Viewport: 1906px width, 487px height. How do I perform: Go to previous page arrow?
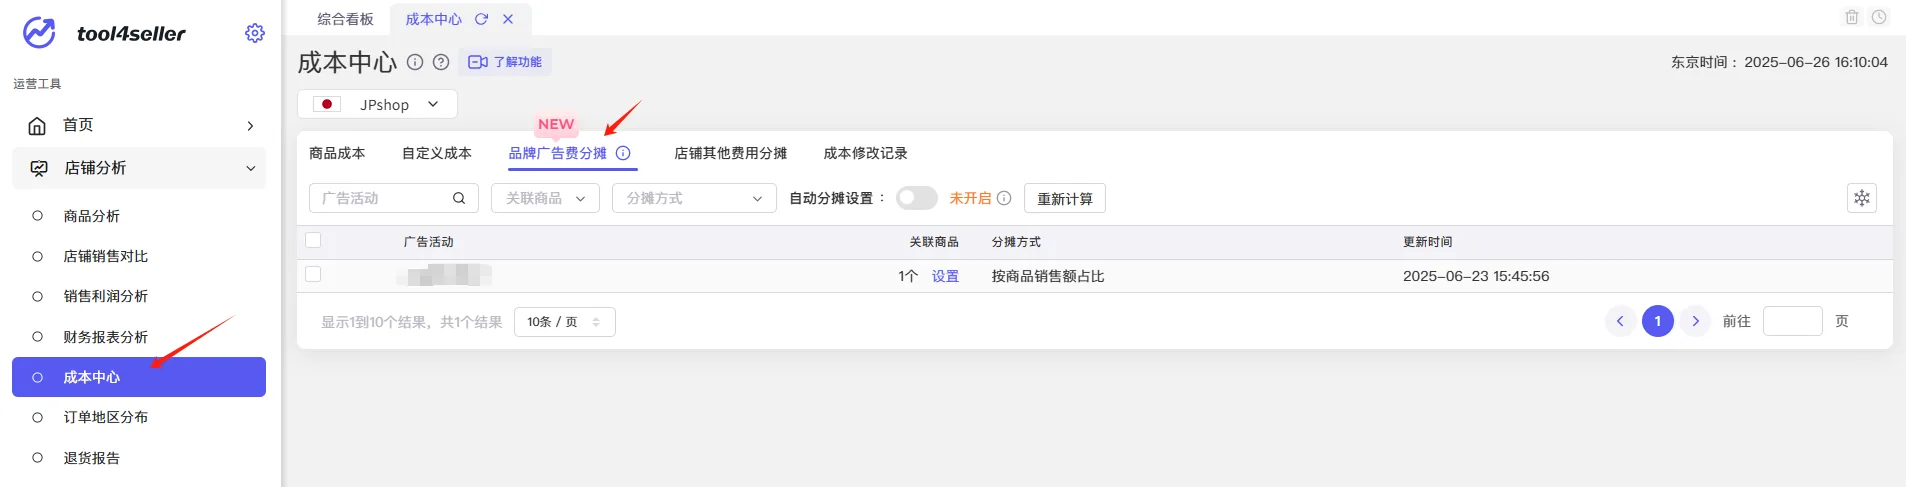1620,321
